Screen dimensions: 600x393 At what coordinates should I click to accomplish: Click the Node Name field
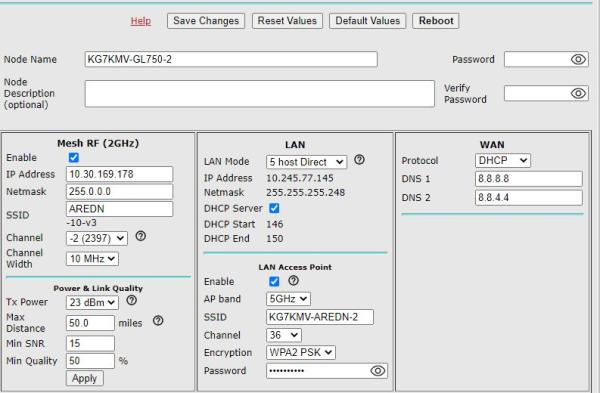coord(231,59)
